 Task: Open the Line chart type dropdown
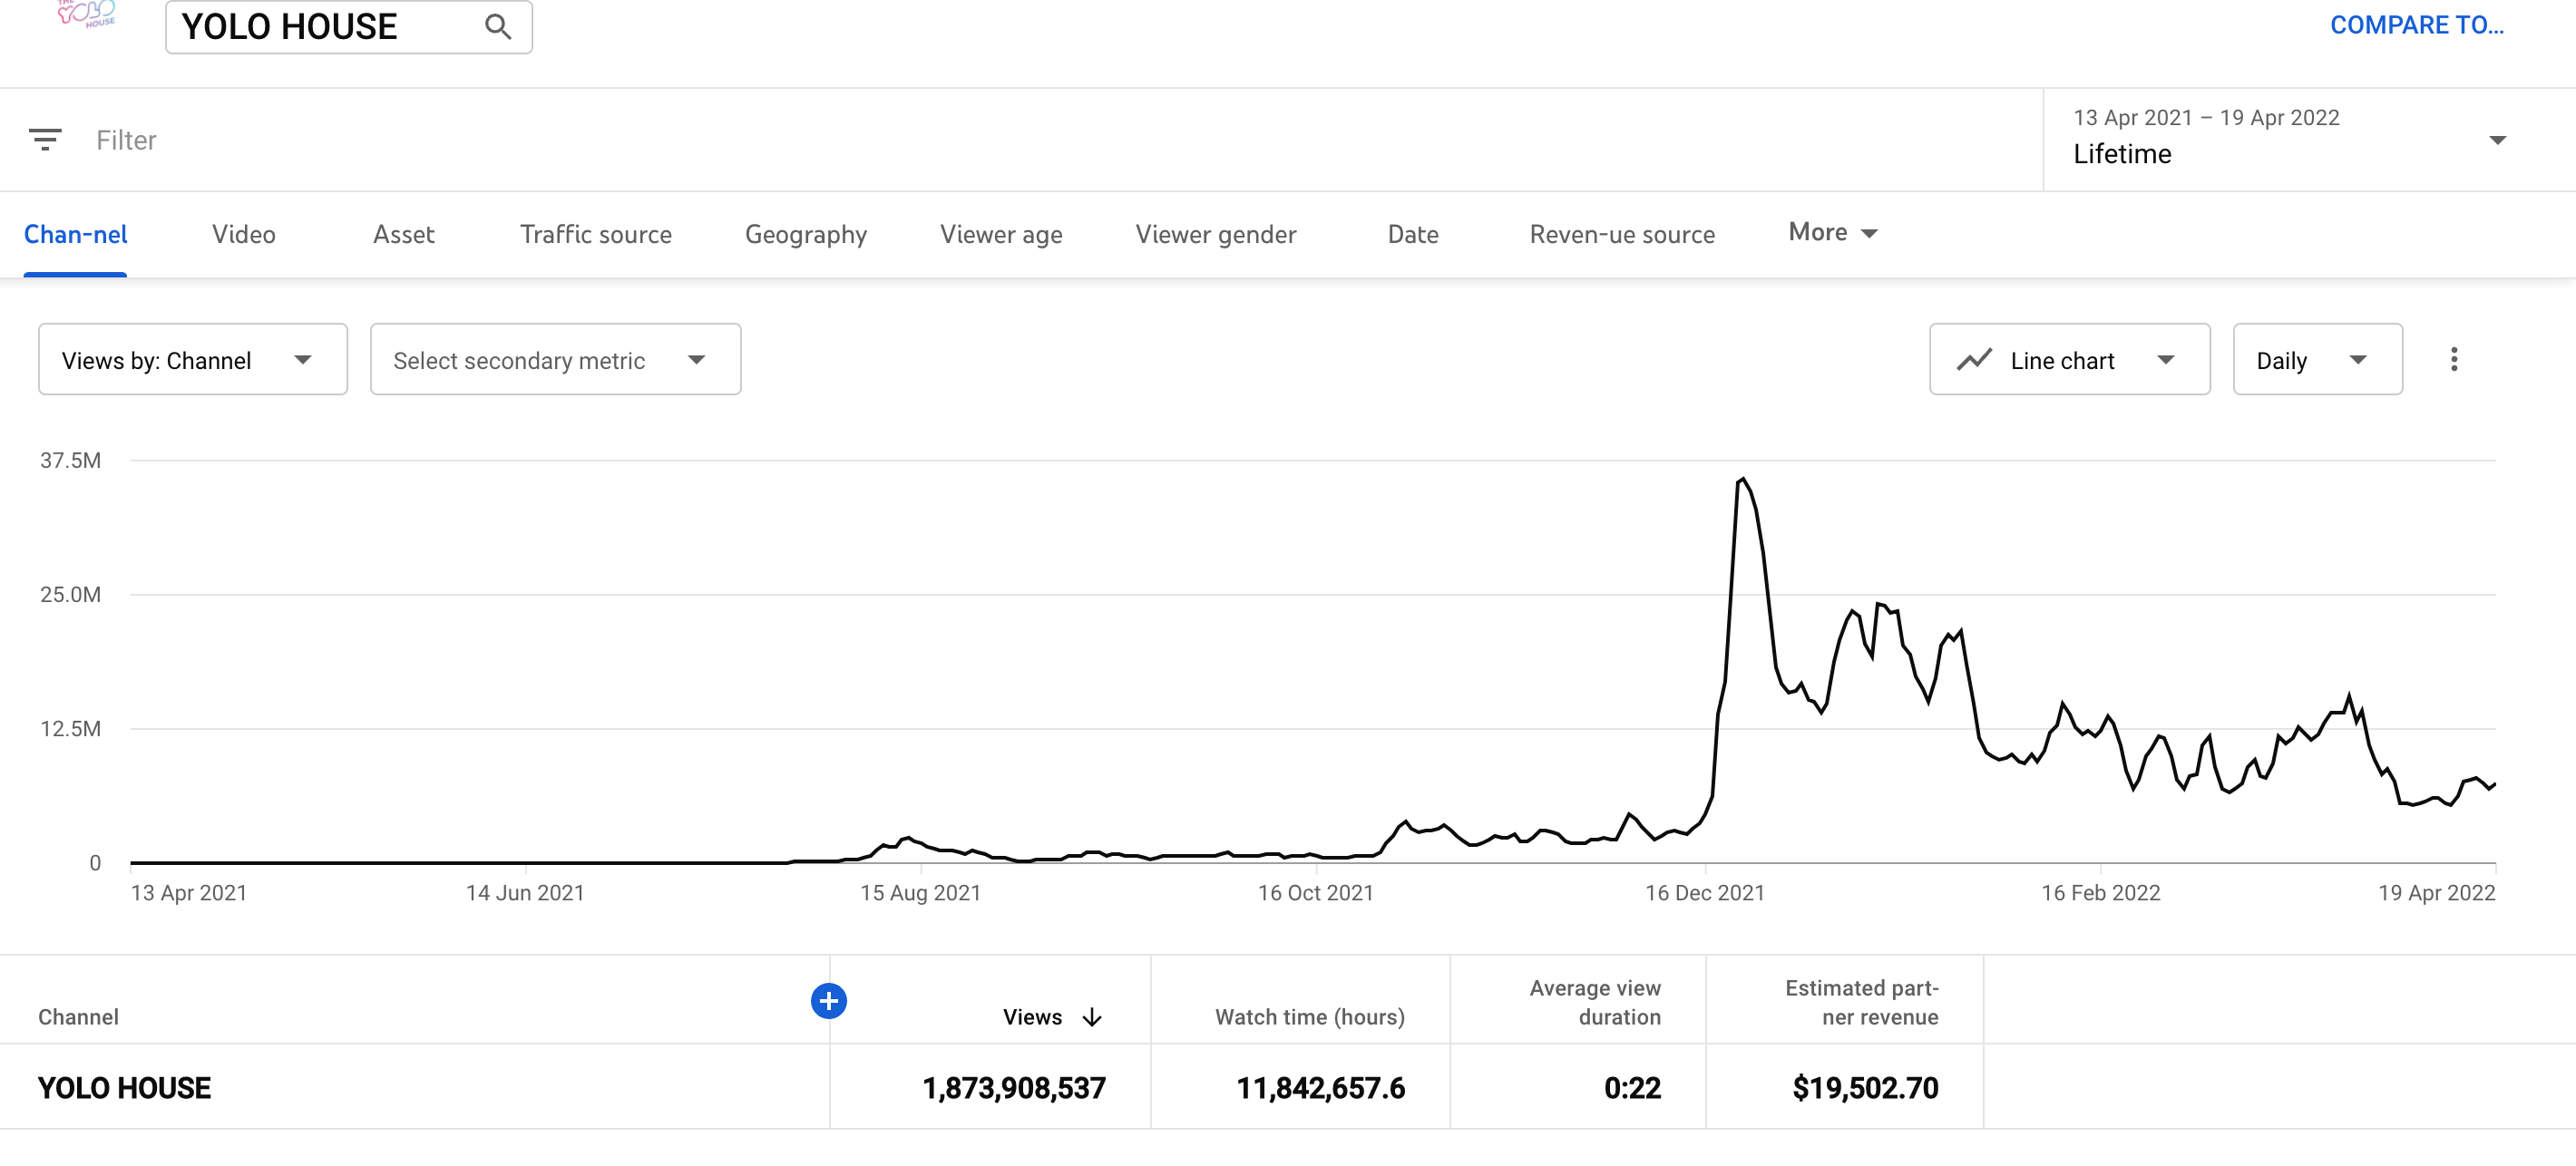pos(2069,359)
